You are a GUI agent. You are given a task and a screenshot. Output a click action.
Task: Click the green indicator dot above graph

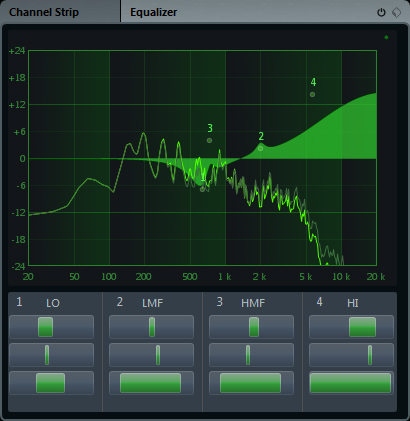(386, 37)
